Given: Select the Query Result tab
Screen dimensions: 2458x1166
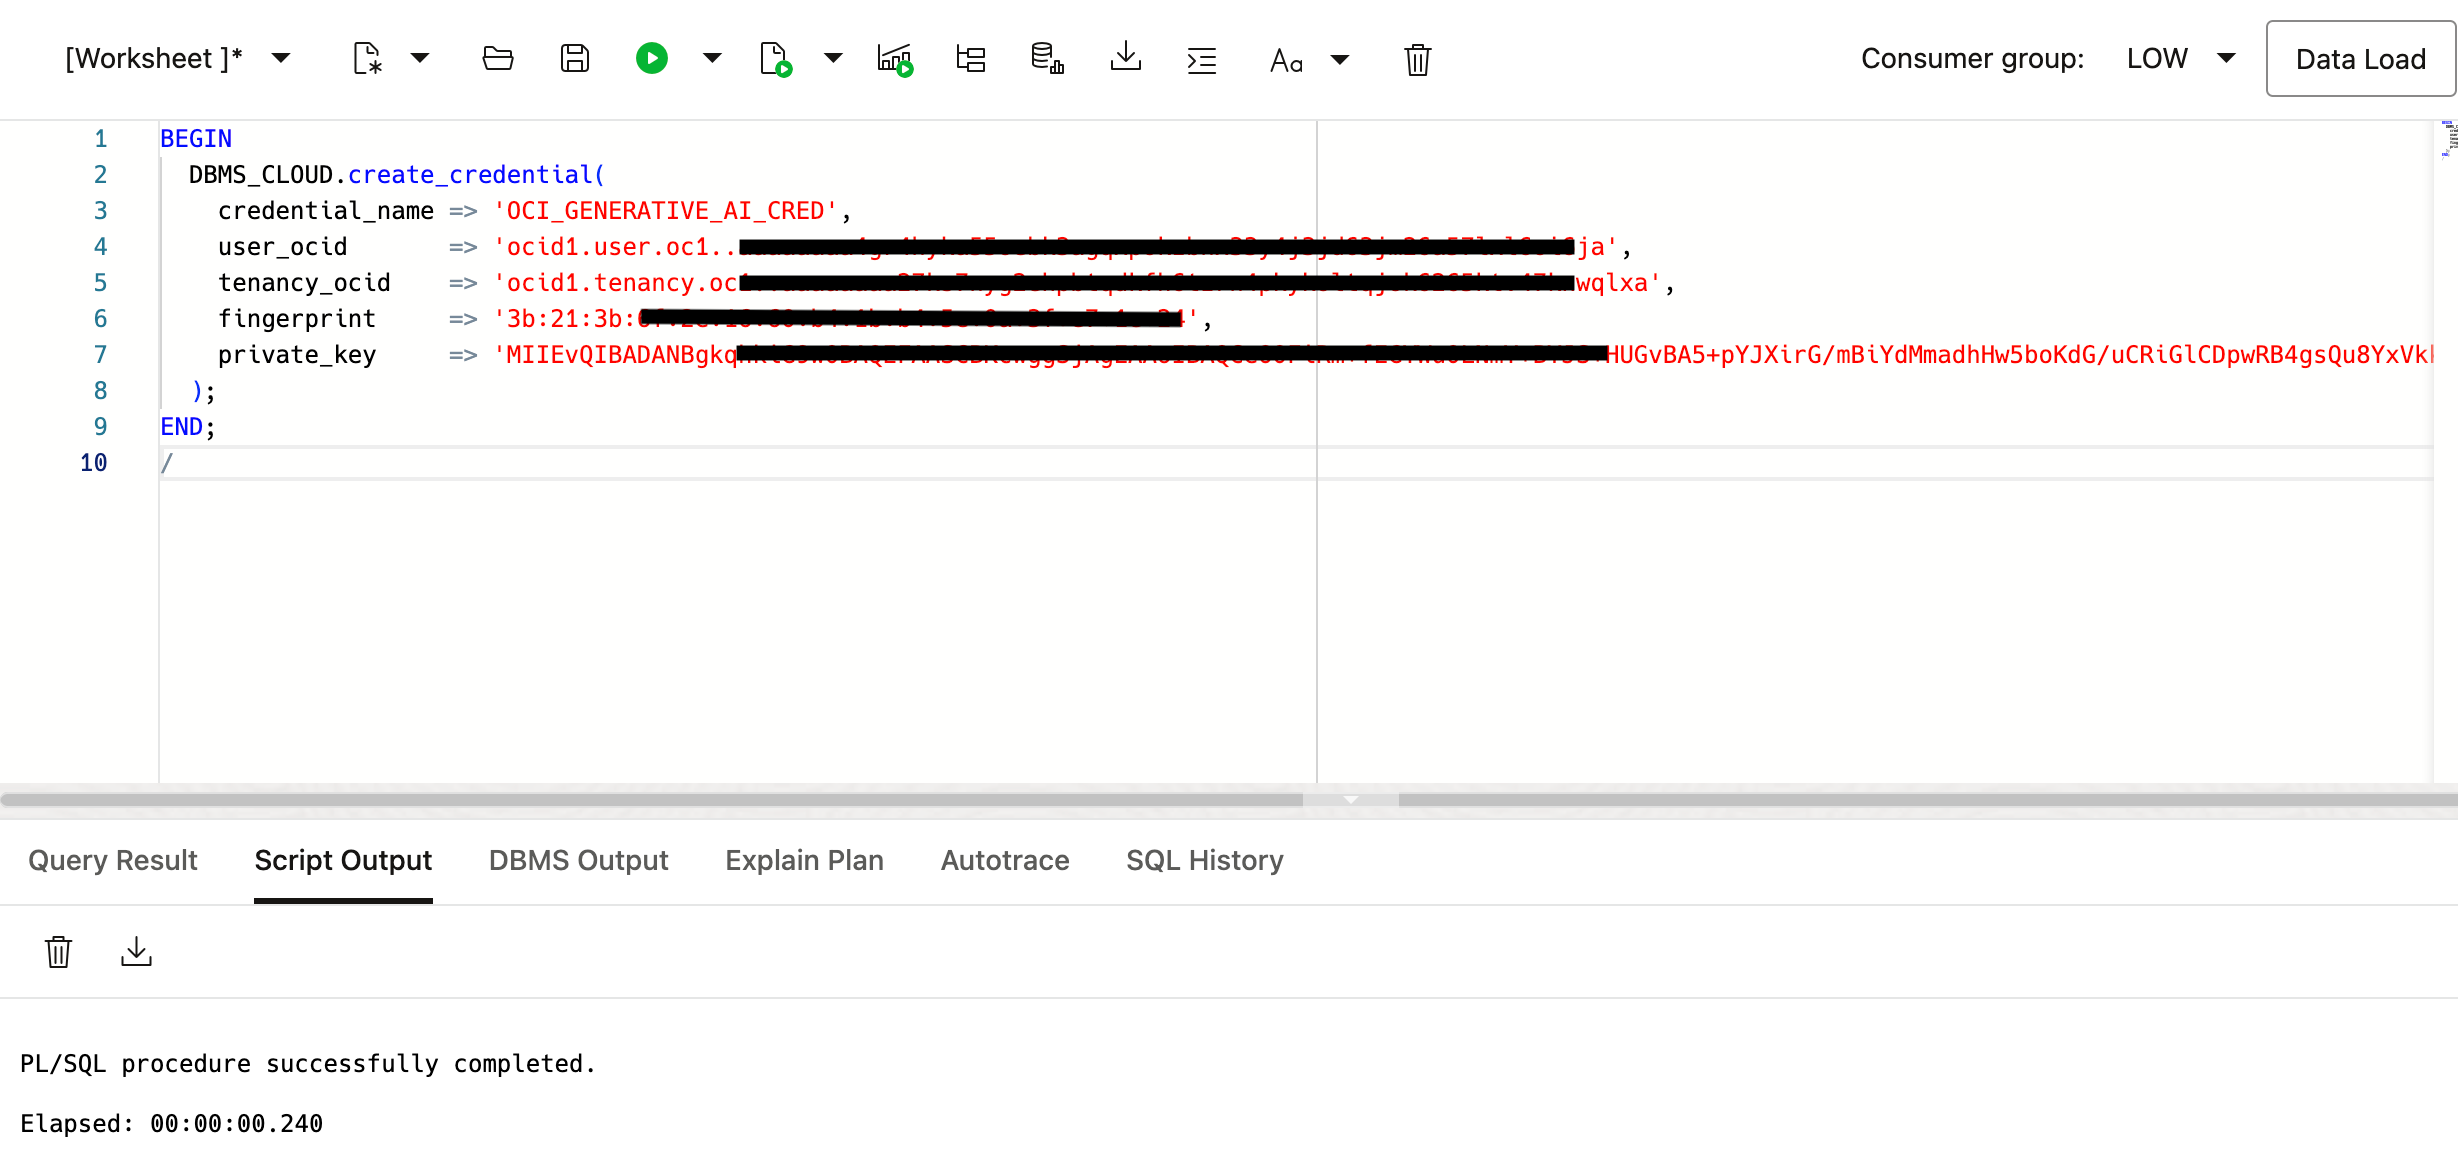Looking at the screenshot, I should click(x=113, y=860).
